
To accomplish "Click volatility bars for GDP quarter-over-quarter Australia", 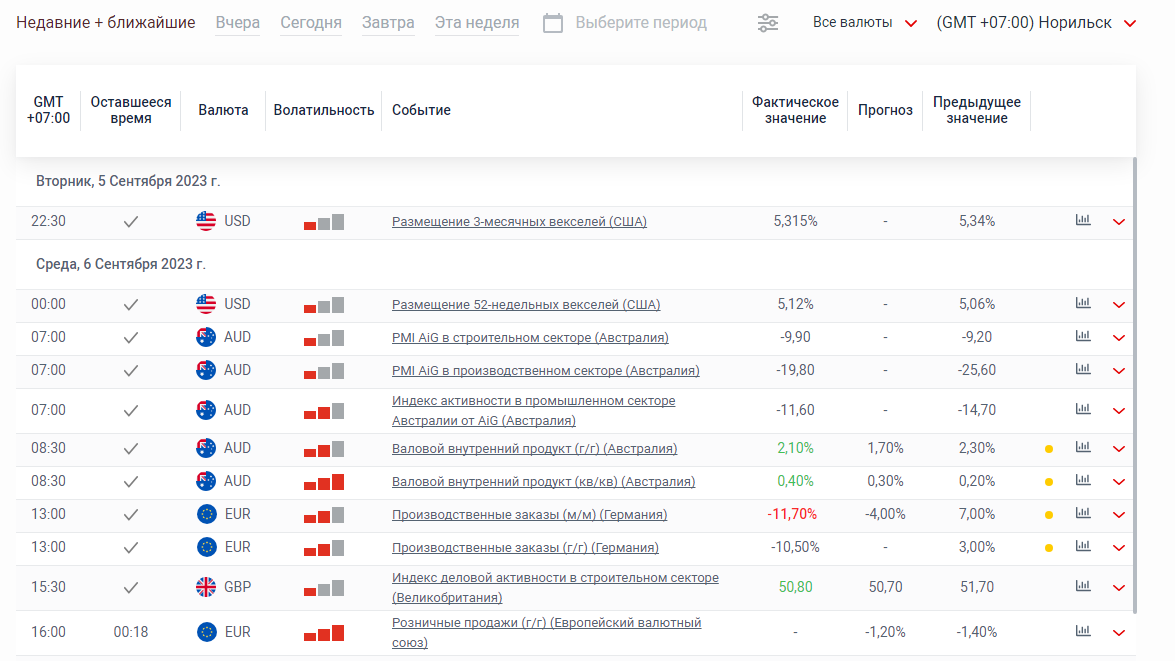I will [324, 482].
